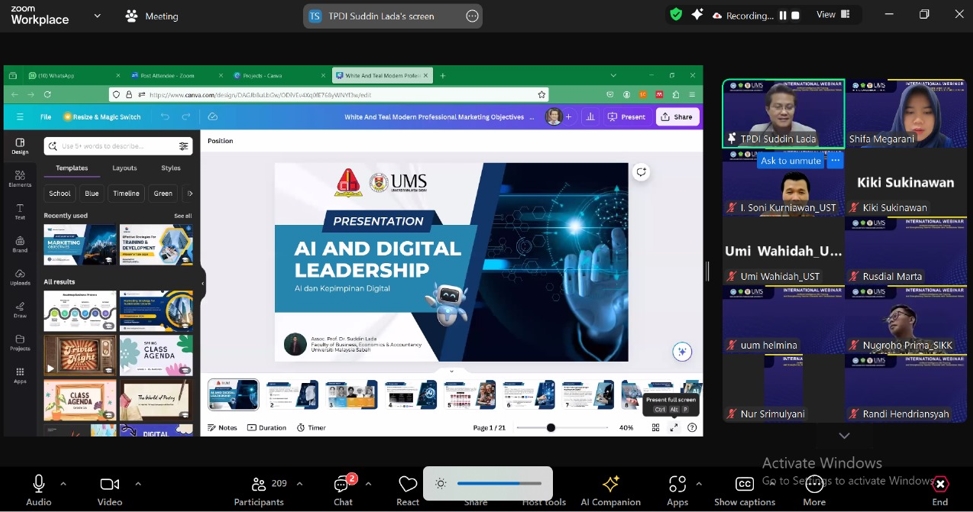Viewport: 973px width, 512px height.
Task: Click the Present button in Canva
Action: [x=627, y=117]
